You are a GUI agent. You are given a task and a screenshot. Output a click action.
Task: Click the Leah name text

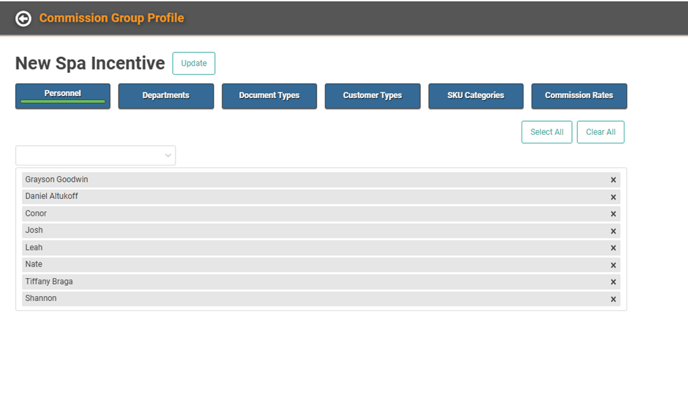click(34, 247)
